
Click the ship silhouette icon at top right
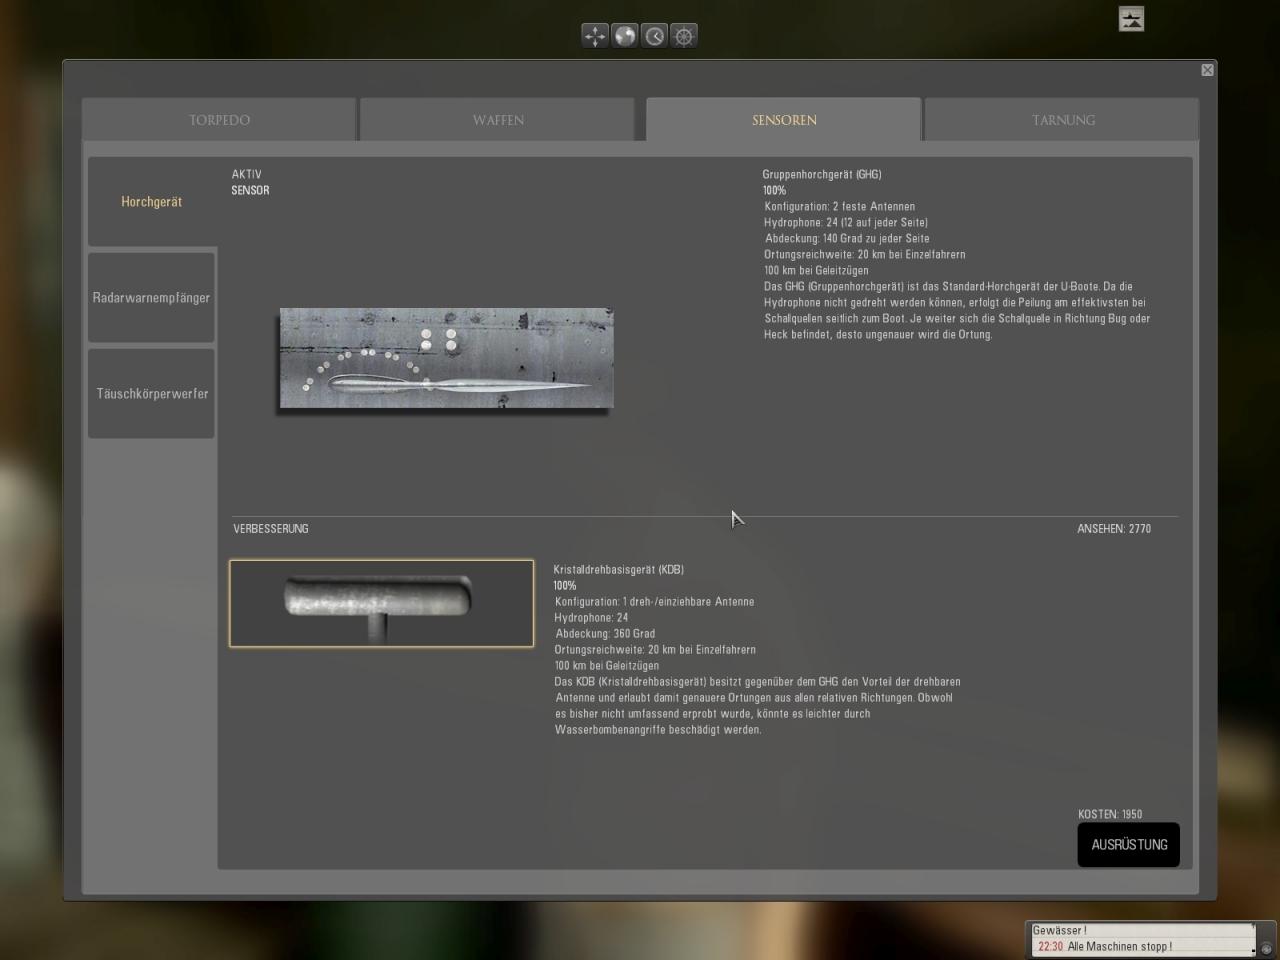[1131, 19]
